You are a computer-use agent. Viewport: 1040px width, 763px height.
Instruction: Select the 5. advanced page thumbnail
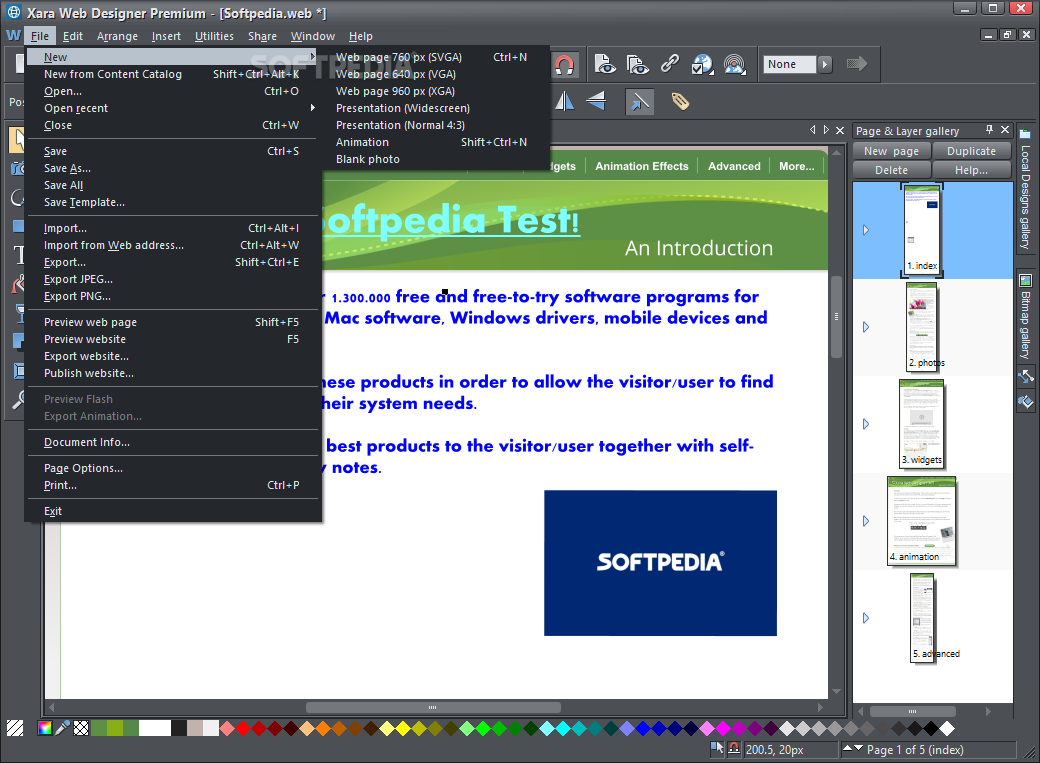(922, 617)
